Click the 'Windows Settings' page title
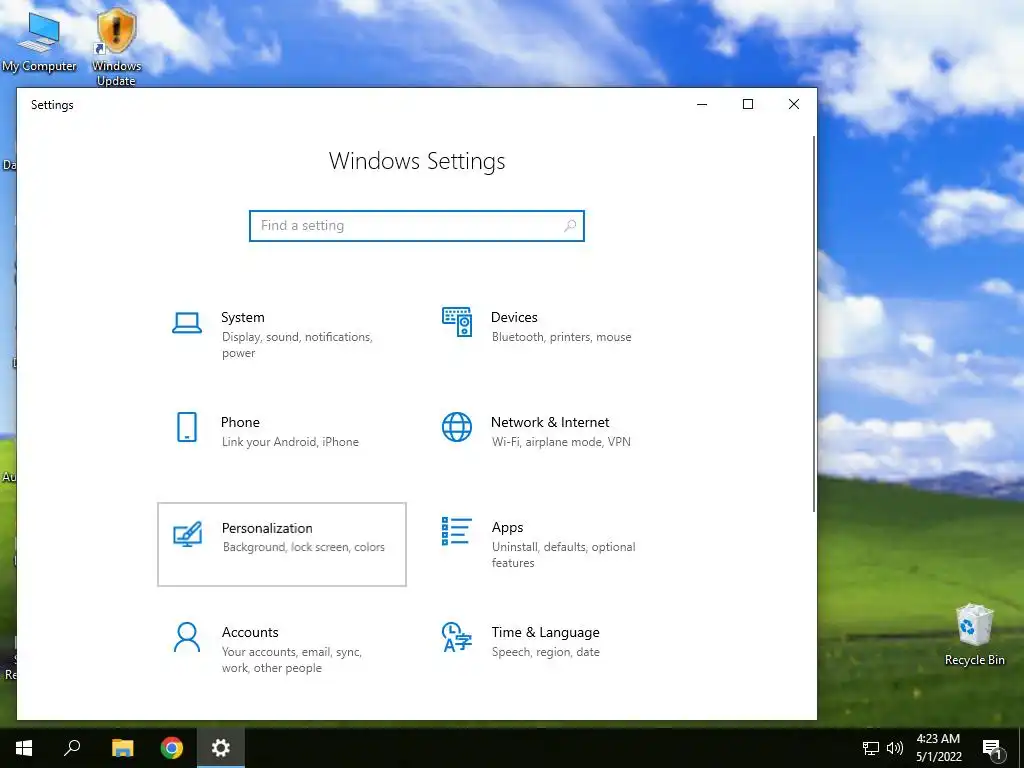The height and width of the screenshot is (768, 1024). pos(417,161)
